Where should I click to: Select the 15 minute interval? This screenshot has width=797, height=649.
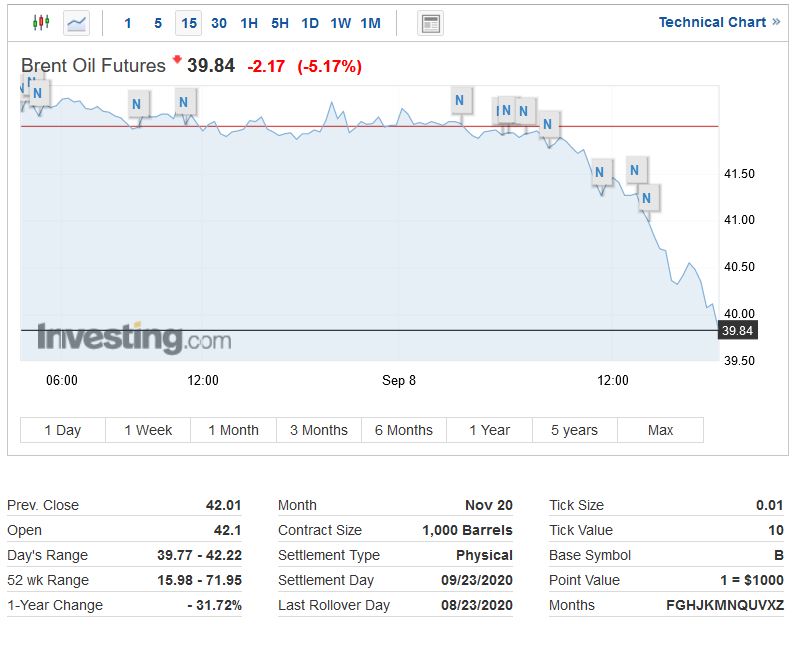tap(189, 23)
